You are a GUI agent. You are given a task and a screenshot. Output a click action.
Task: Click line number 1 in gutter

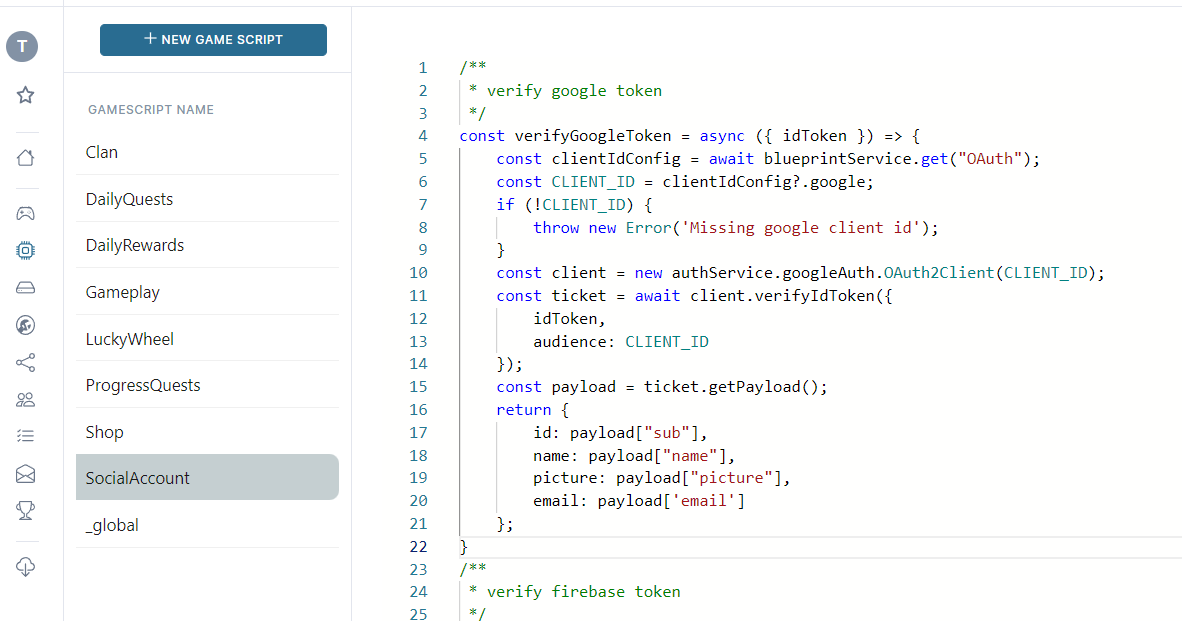(x=423, y=68)
